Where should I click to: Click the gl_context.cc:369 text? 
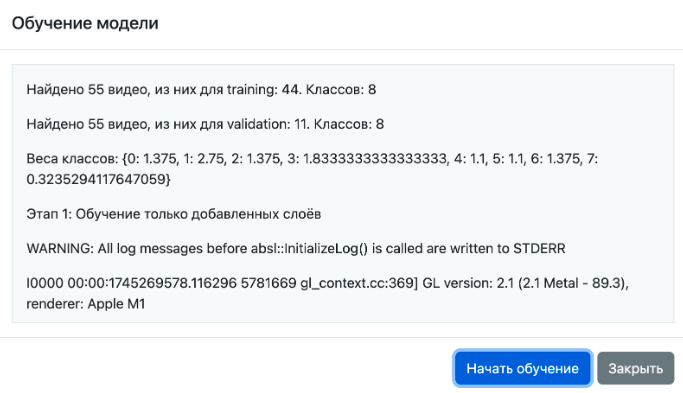[x=357, y=283]
